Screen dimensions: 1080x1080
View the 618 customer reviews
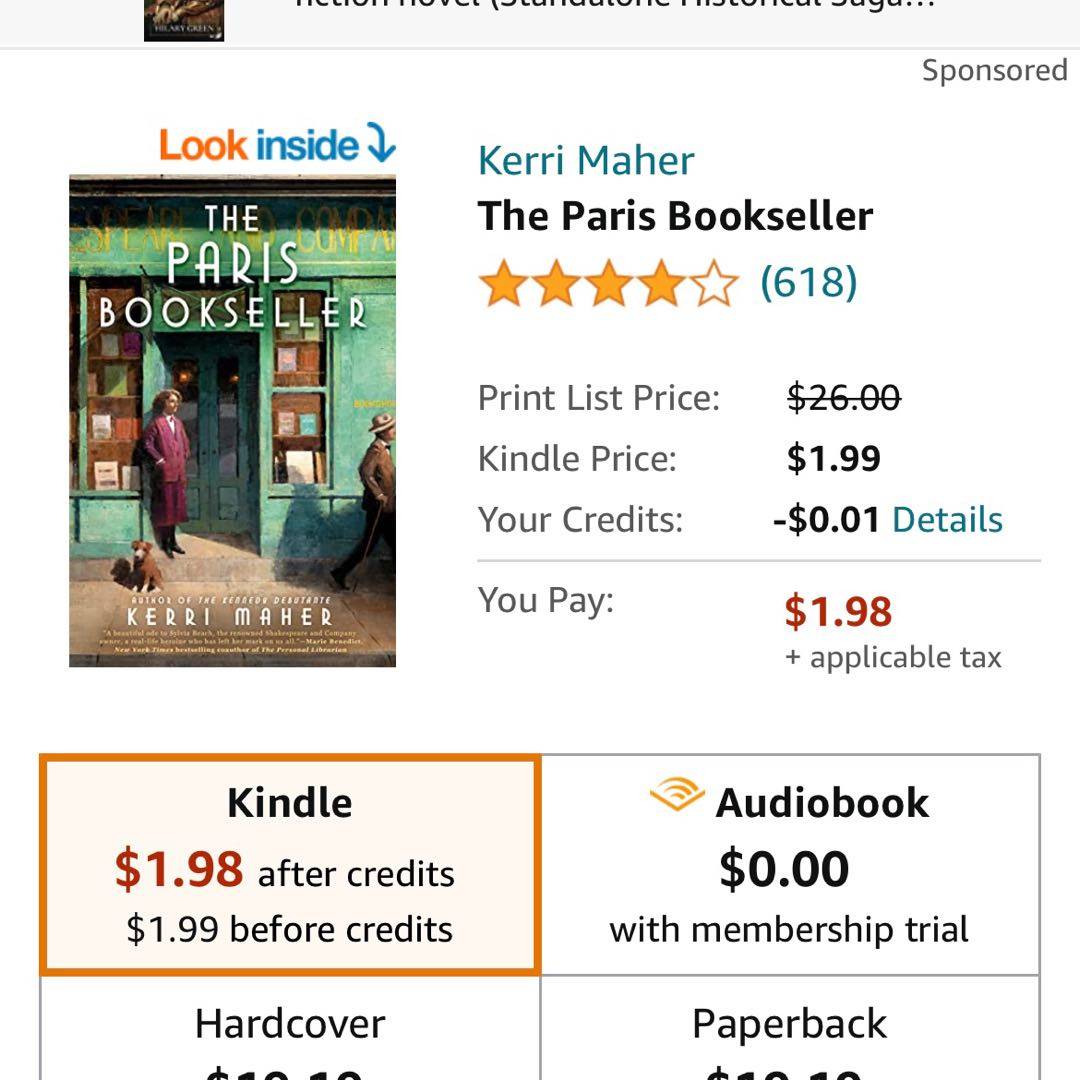pos(808,283)
